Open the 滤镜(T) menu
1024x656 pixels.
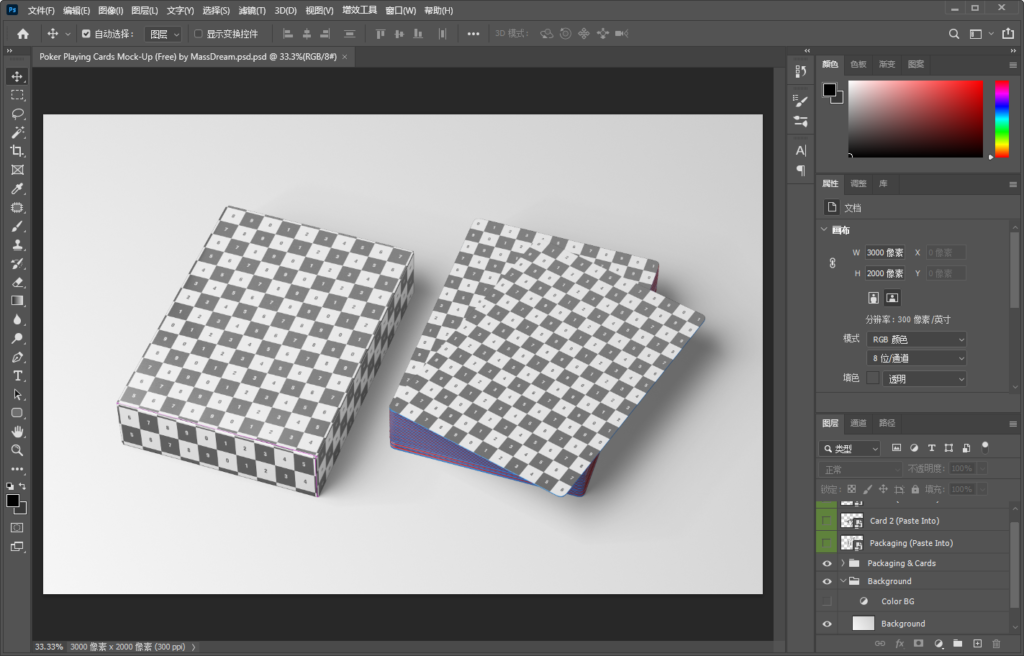pyautogui.click(x=252, y=10)
